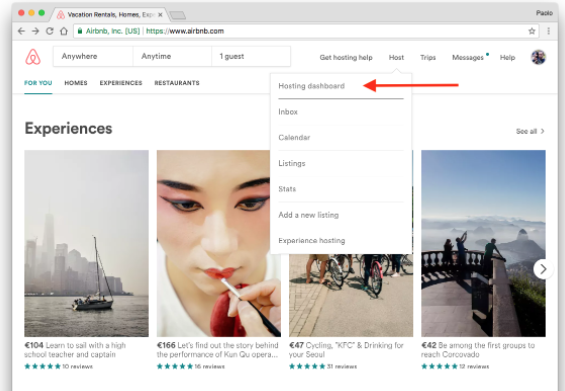Screen dimensions: 565x391
Task: Click the user profile avatar
Action: 538,57
